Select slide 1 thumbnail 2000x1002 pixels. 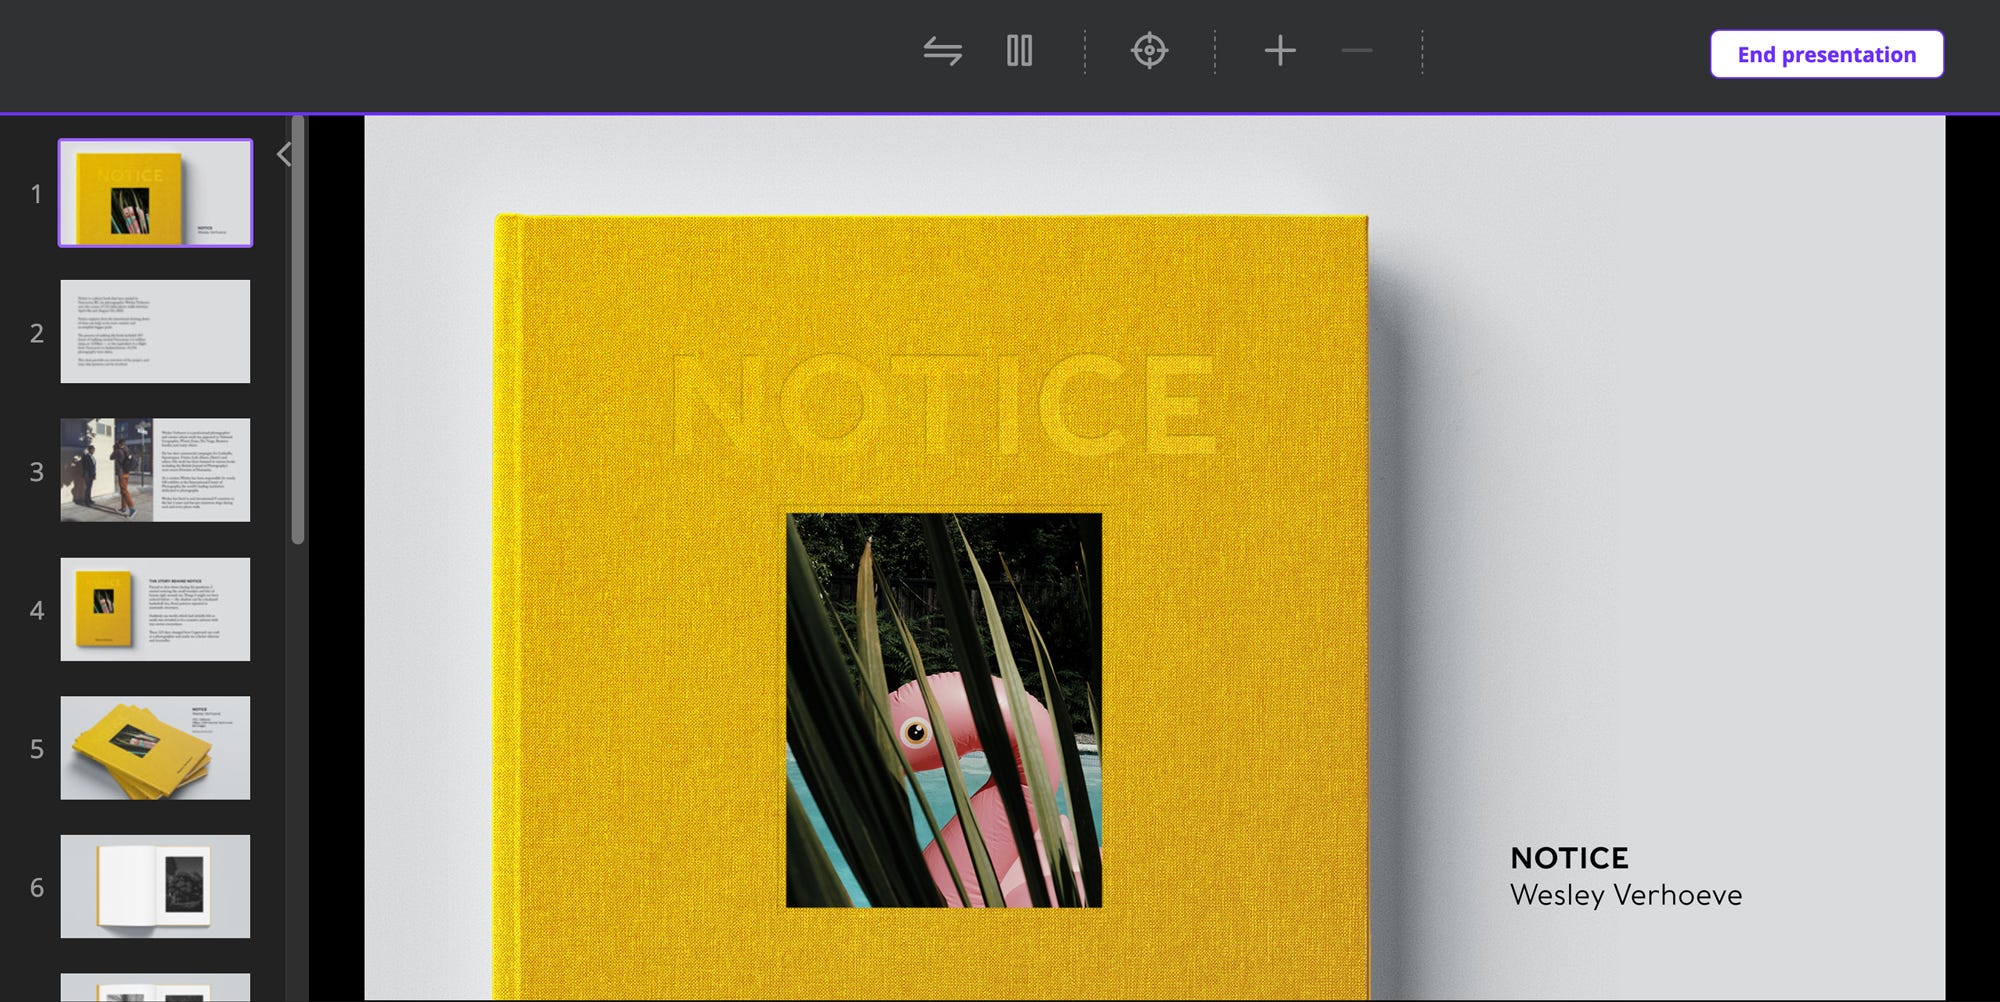[156, 193]
